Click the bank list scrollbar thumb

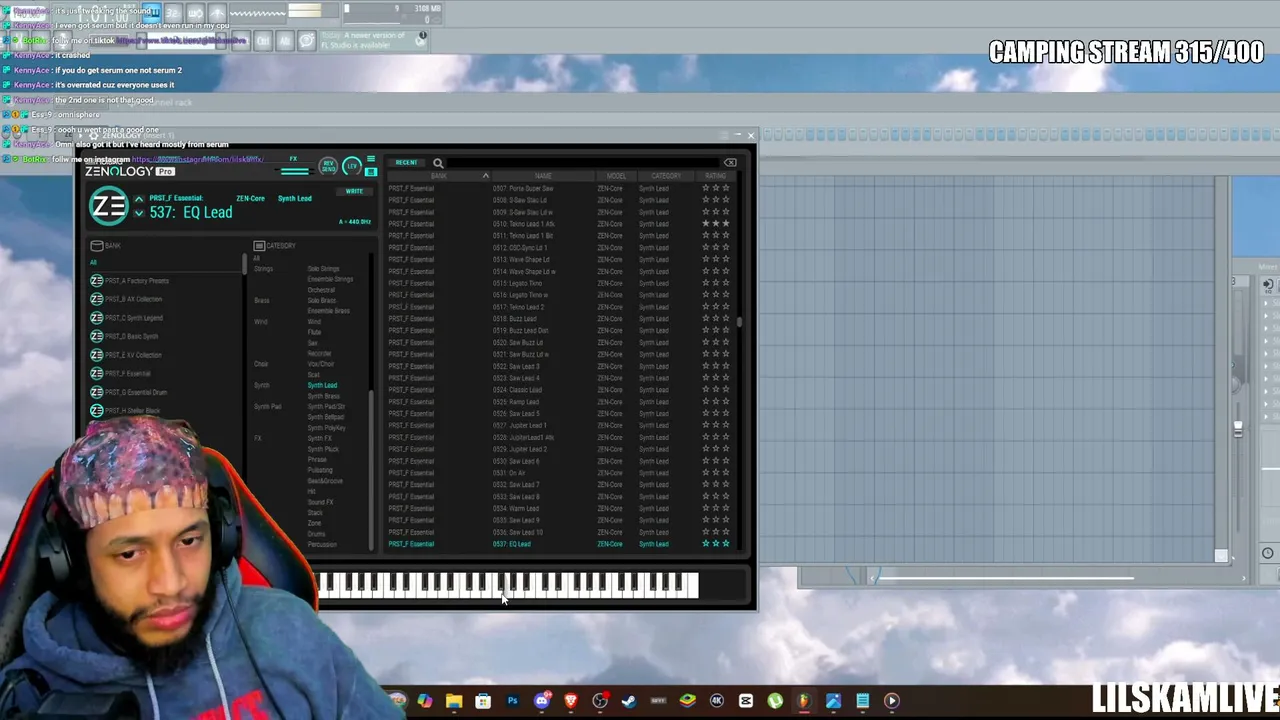point(244,264)
